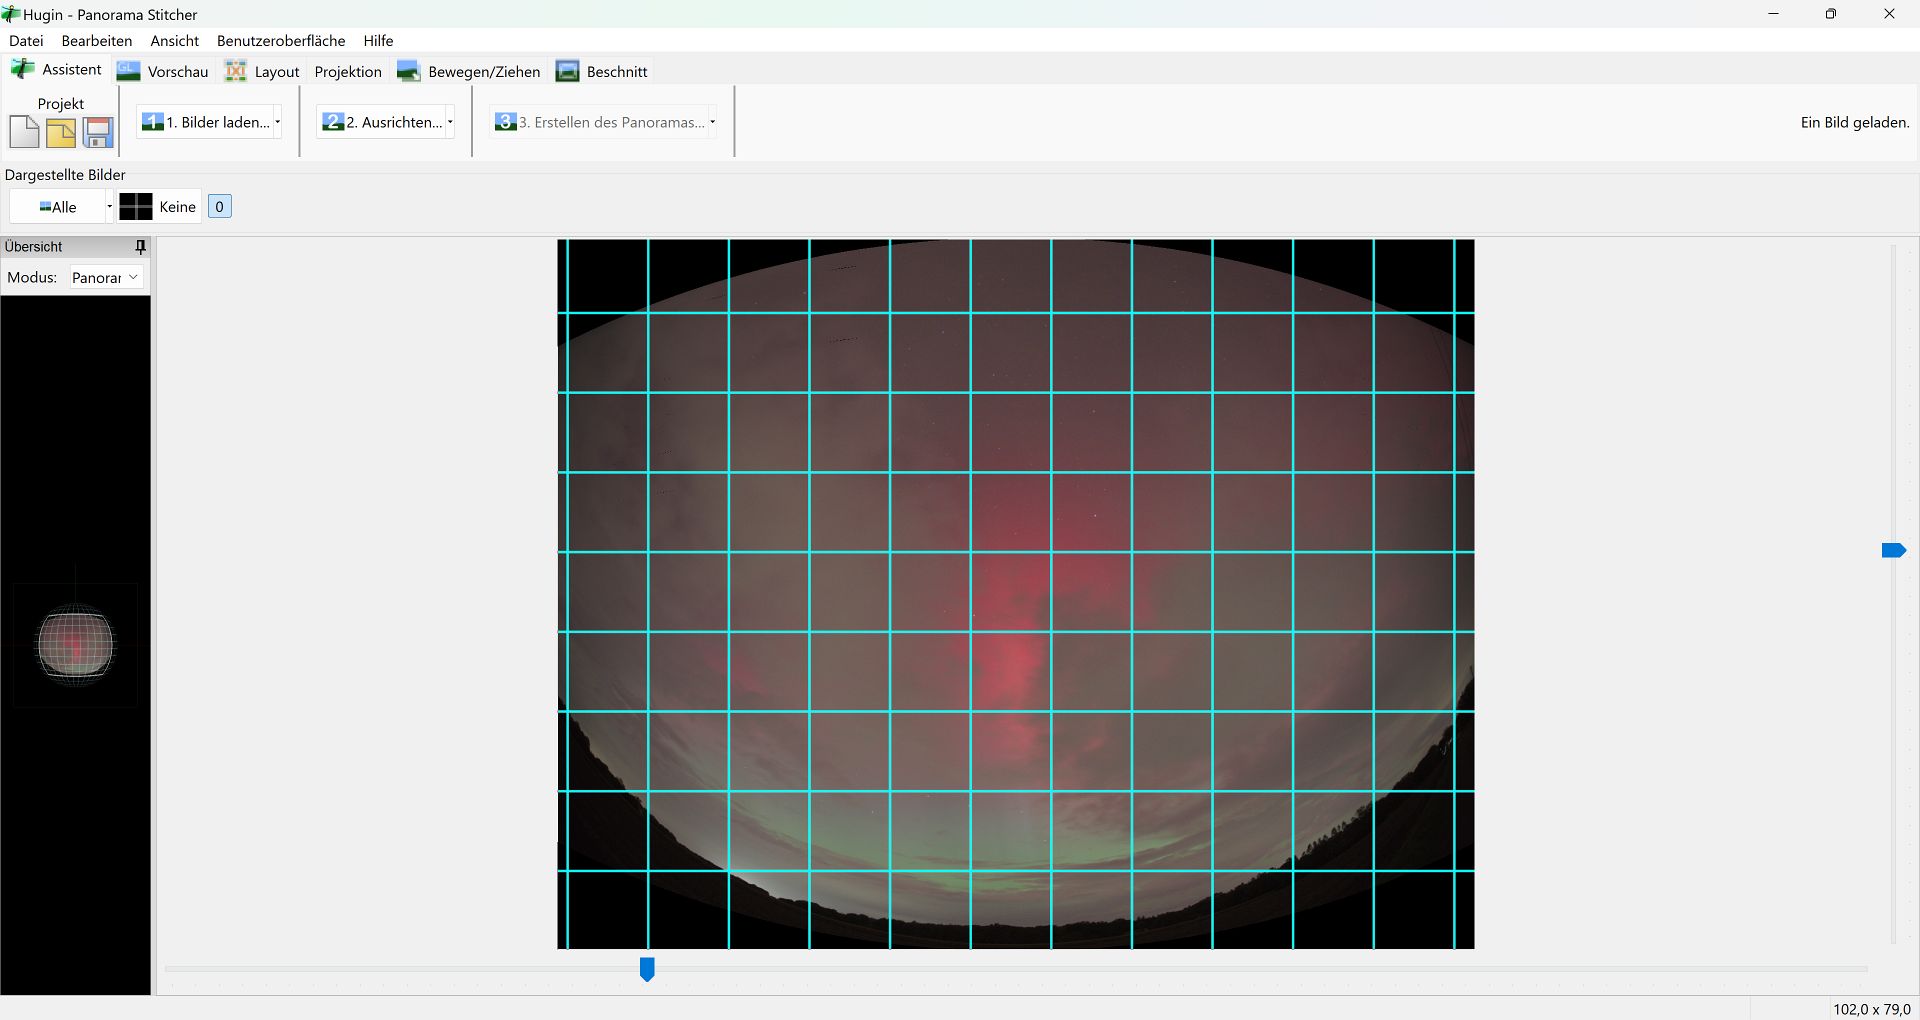This screenshot has width=1920, height=1020.
Task: Open the Modus dropdown in Übersicht
Action: coord(105,277)
